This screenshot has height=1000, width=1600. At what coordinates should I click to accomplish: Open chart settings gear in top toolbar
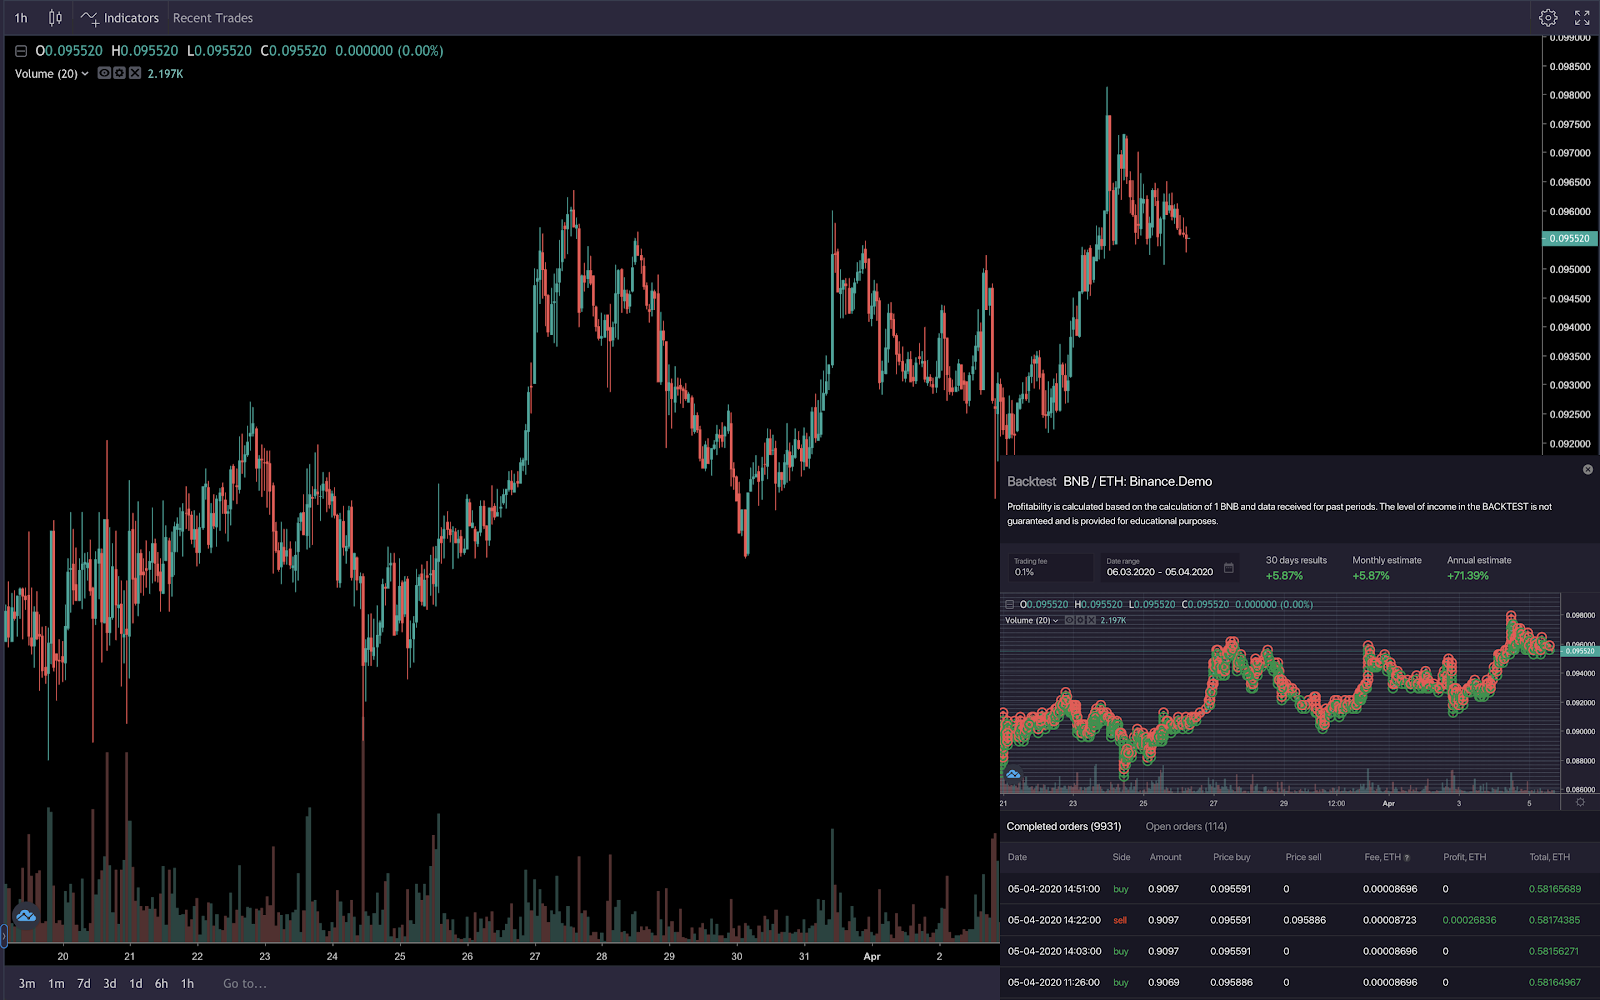tap(1548, 18)
